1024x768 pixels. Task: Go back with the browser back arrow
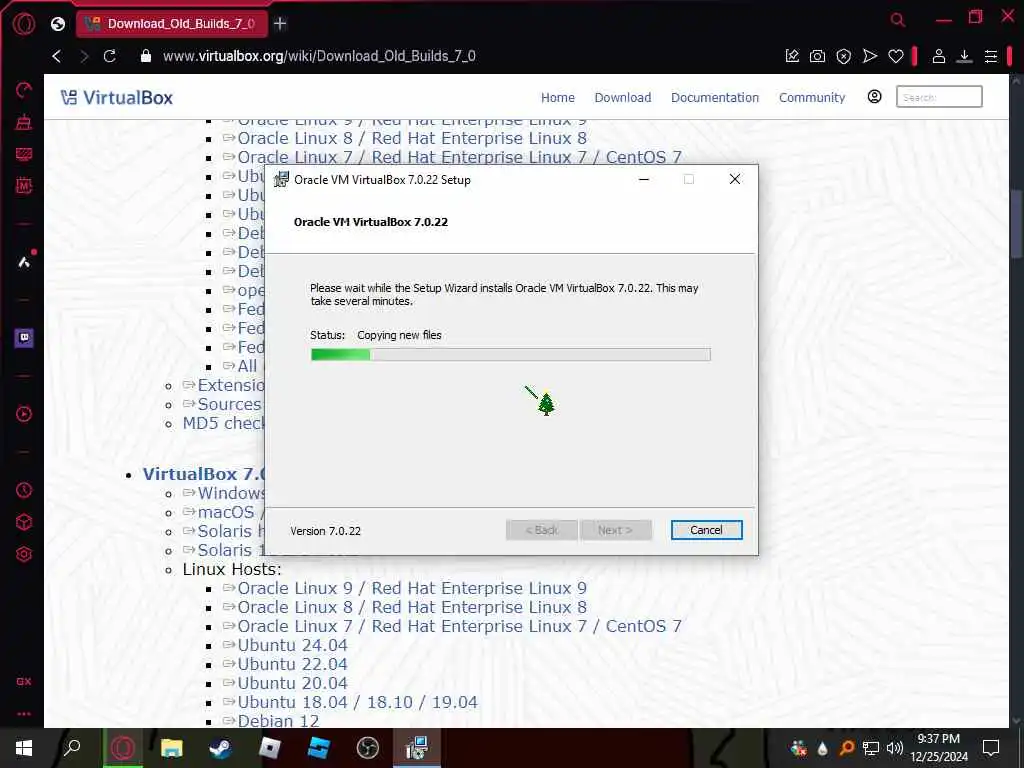(x=57, y=56)
